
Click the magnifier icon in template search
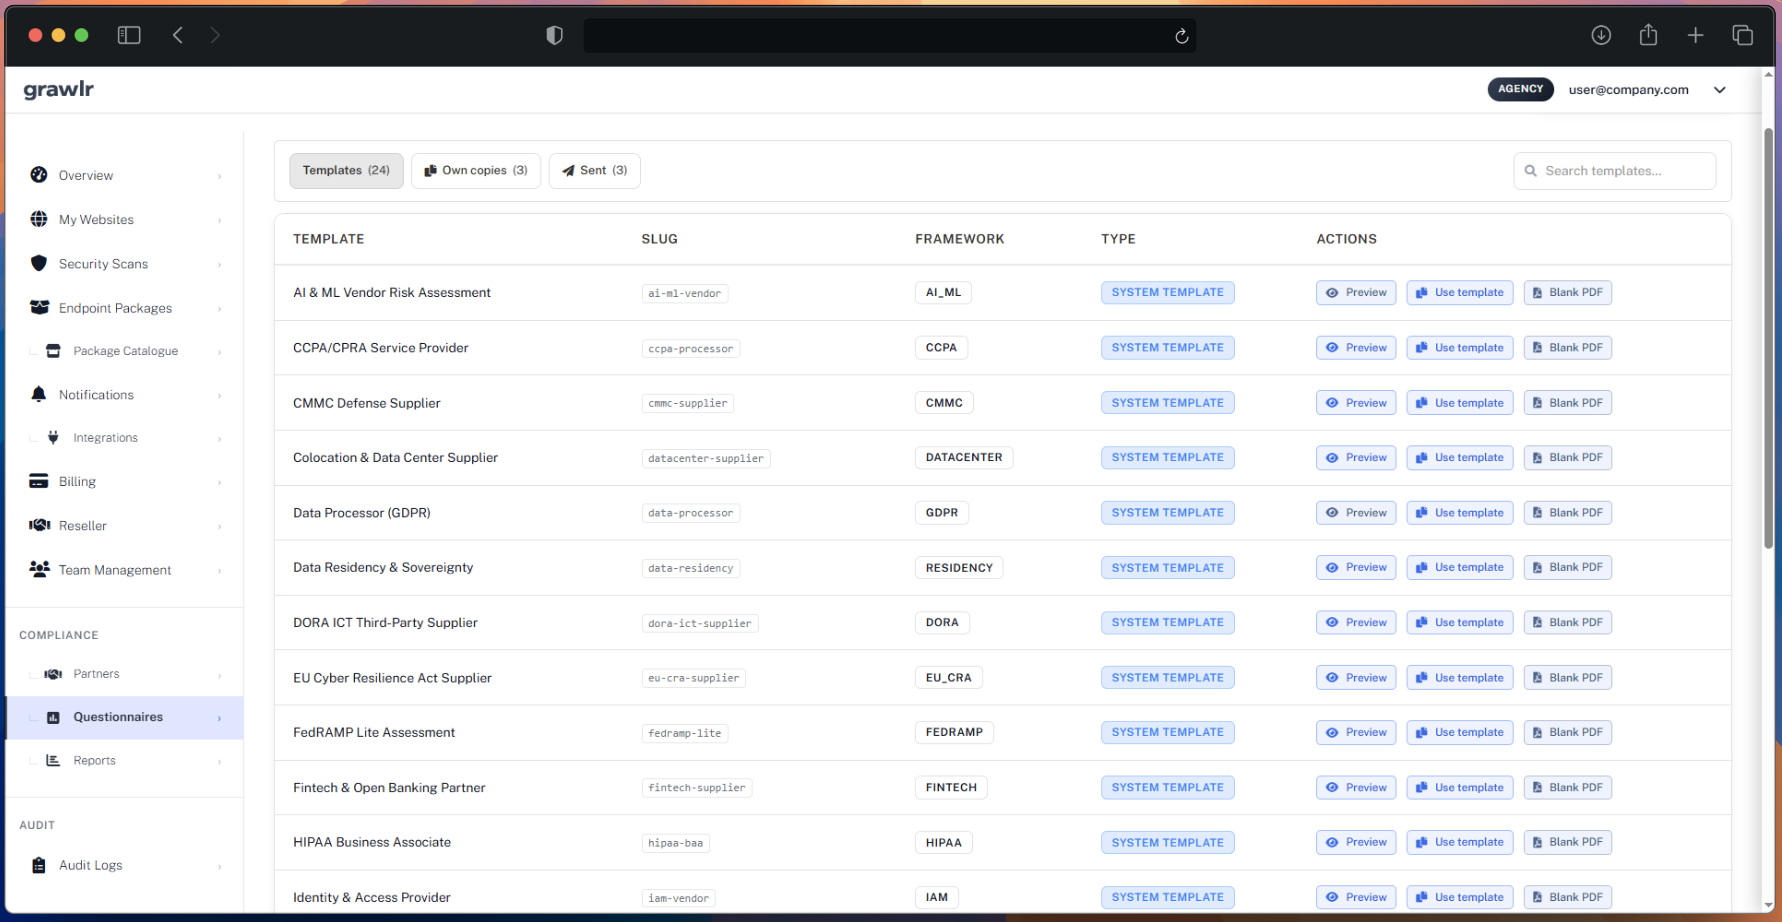click(x=1530, y=171)
